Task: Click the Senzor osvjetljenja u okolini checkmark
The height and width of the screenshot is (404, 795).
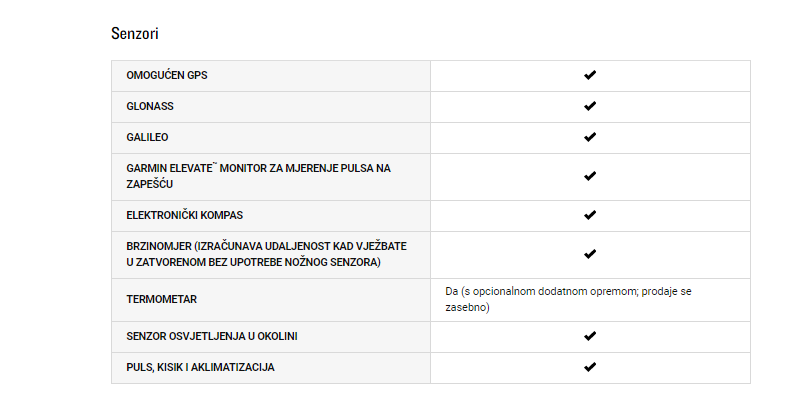Action: coord(590,336)
